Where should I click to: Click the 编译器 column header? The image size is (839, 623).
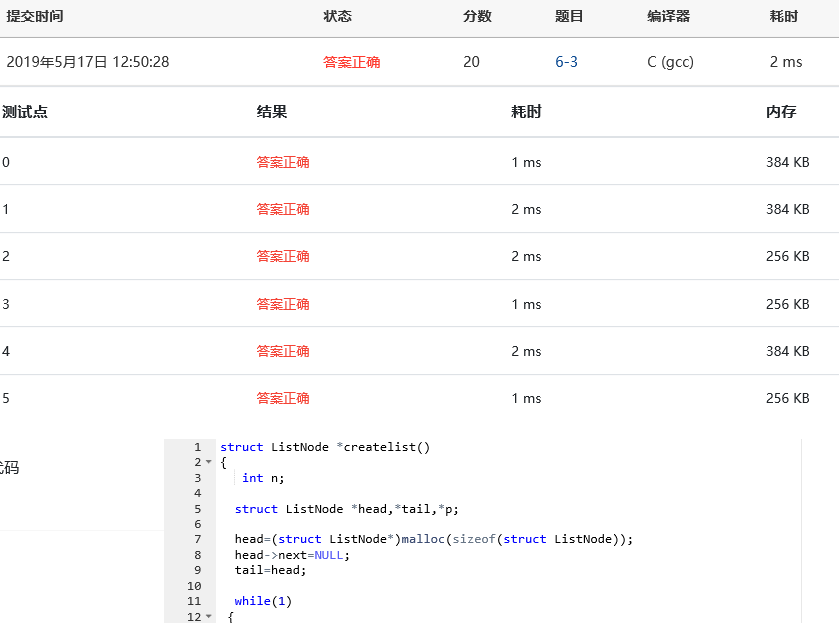coord(668,17)
